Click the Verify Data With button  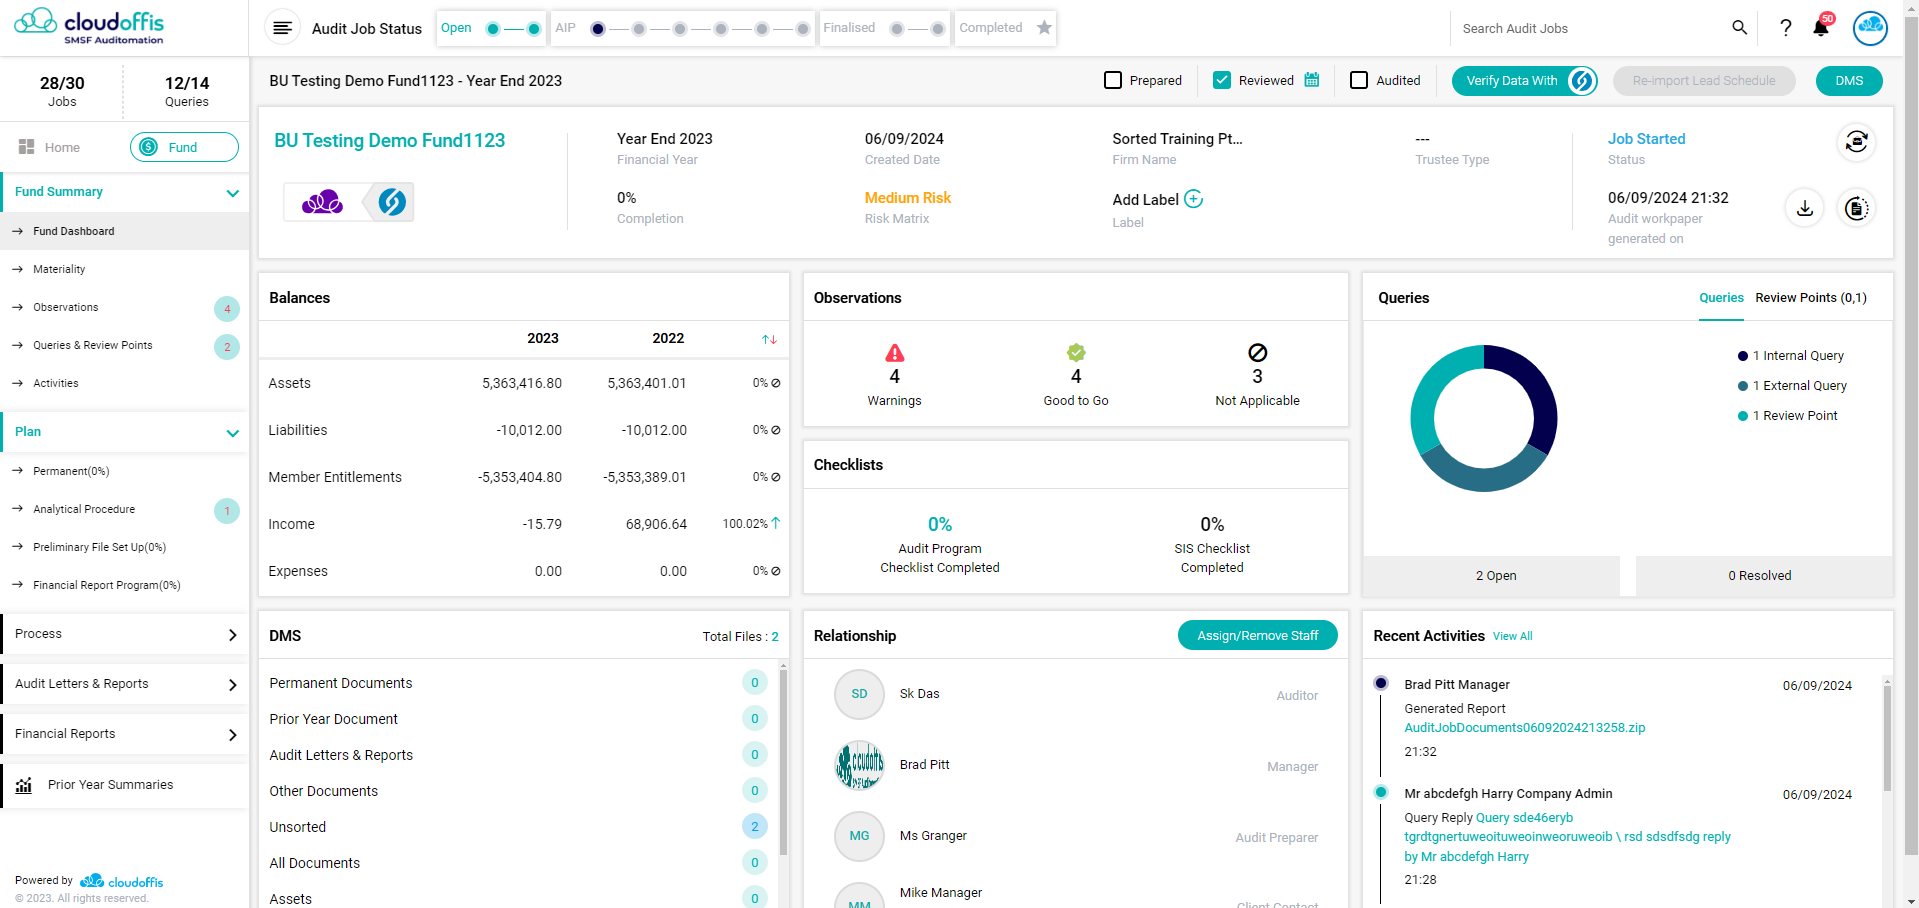click(1524, 81)
